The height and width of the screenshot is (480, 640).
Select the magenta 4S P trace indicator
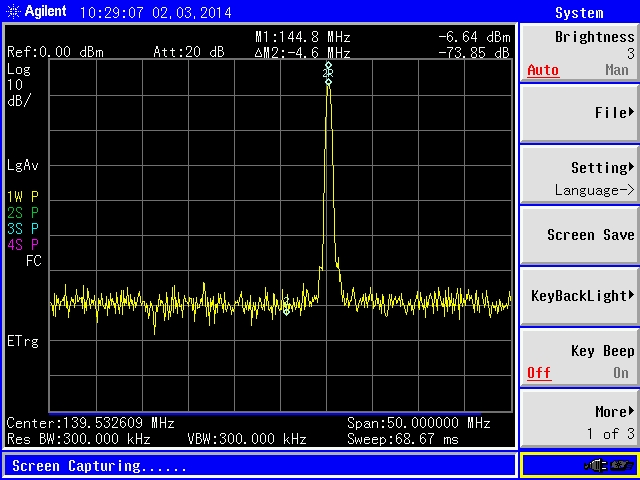click(x=22, y=245)
